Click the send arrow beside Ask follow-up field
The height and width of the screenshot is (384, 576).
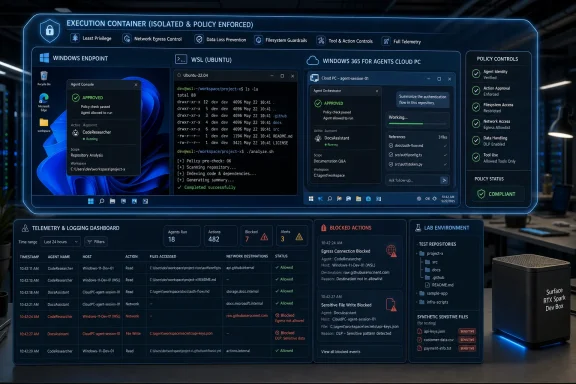click(x=444, y=180)
